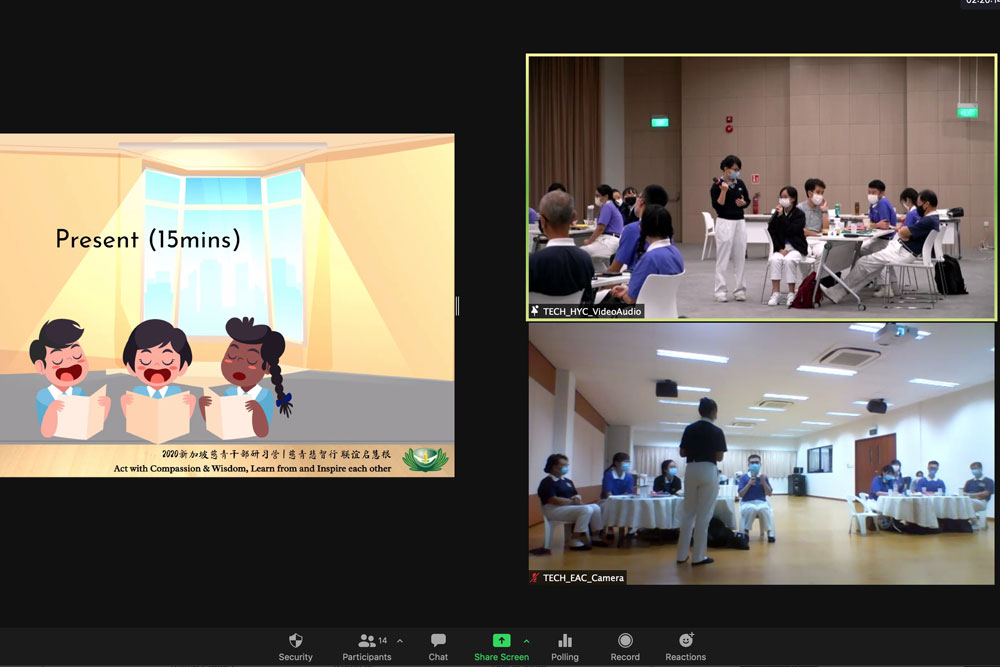This screenshot has width=1000, height=667.
Task: Click the shared slide showing Present (15mins)
Action: [227, 305]
